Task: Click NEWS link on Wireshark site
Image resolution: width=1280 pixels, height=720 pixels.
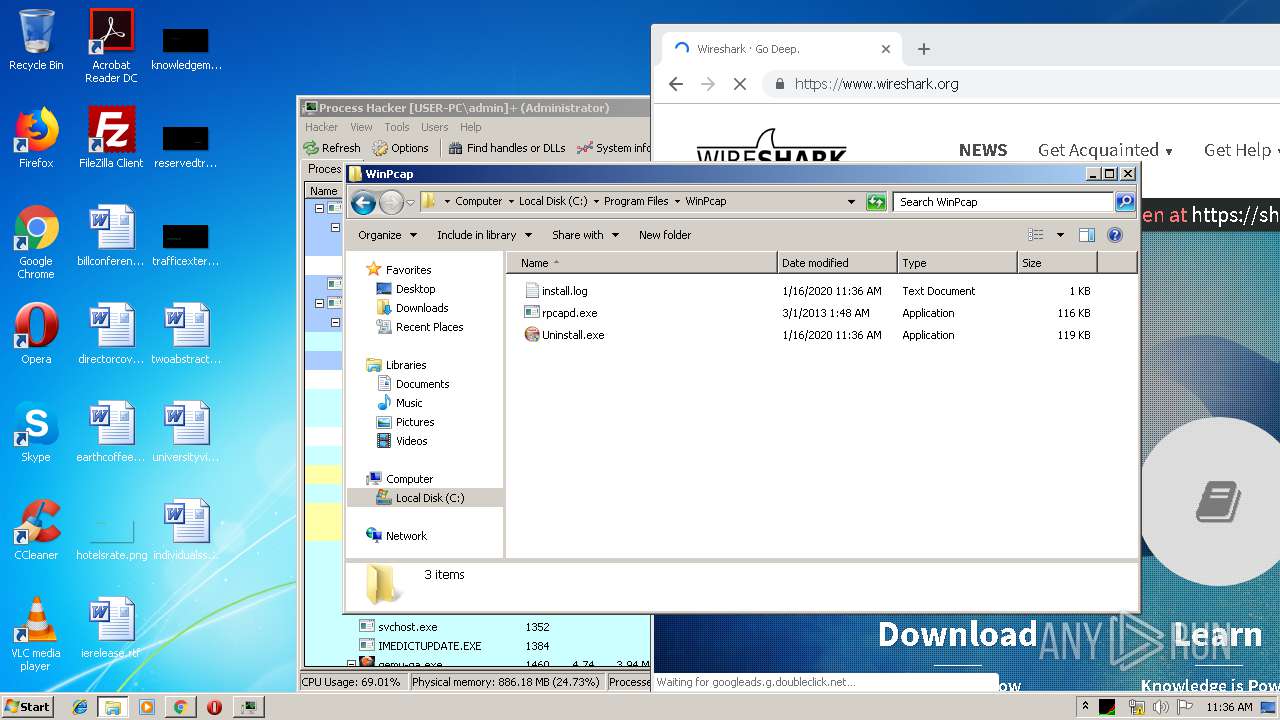Action: click(983, 150)
